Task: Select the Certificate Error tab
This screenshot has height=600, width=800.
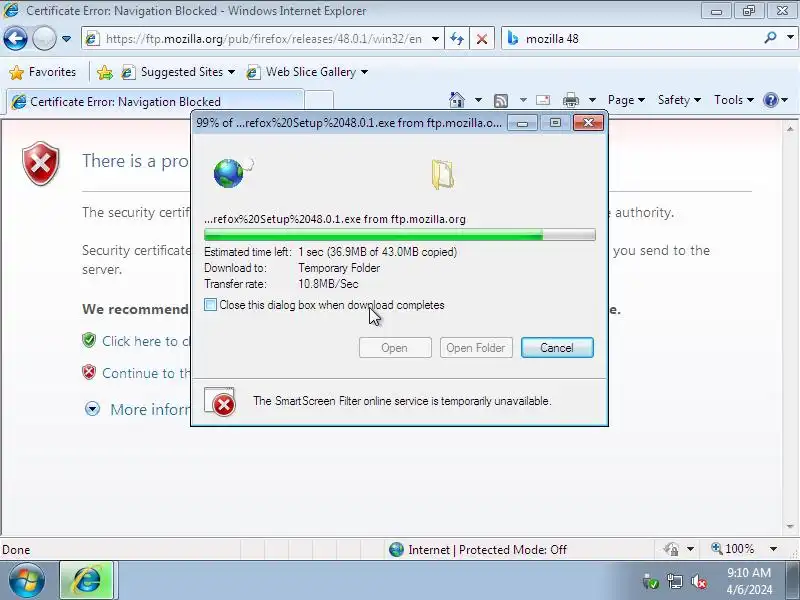Action: [155, 101]
